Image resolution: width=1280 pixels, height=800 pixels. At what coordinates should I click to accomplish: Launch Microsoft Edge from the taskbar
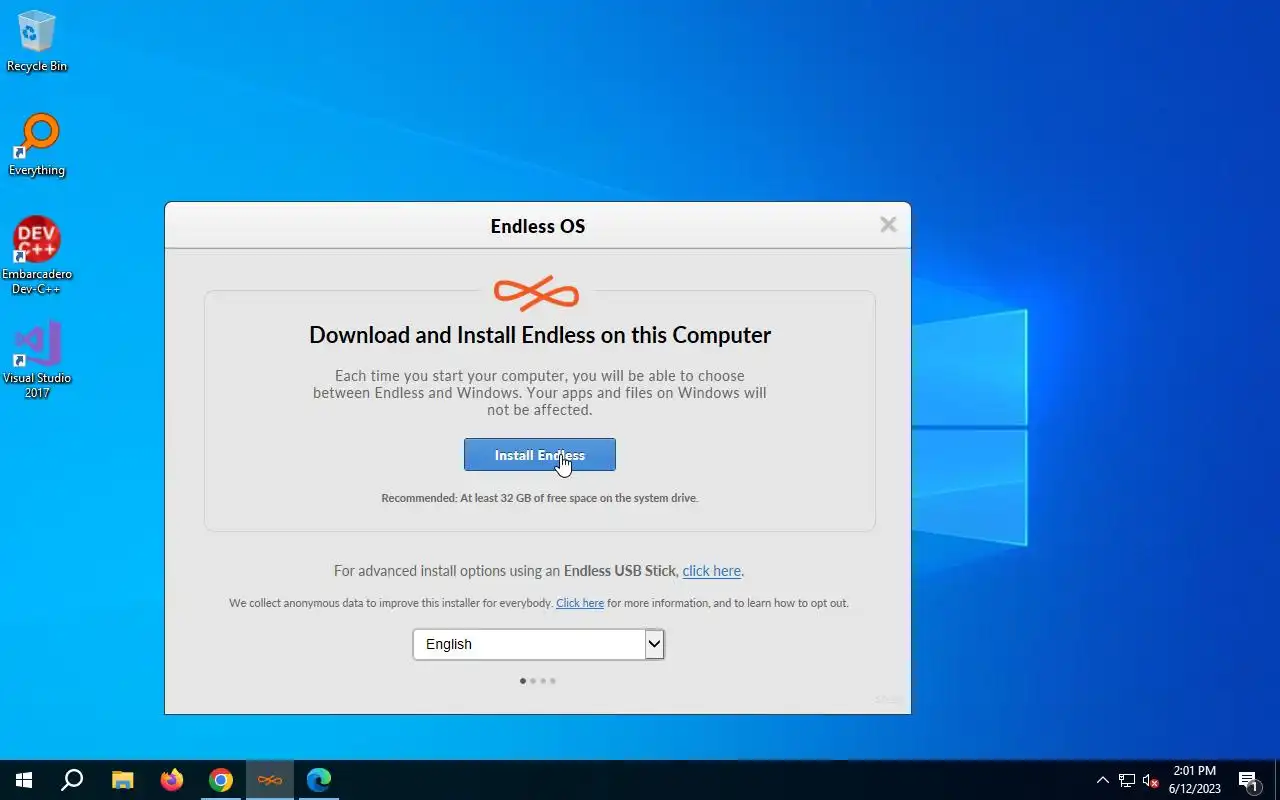coord(319,780)
